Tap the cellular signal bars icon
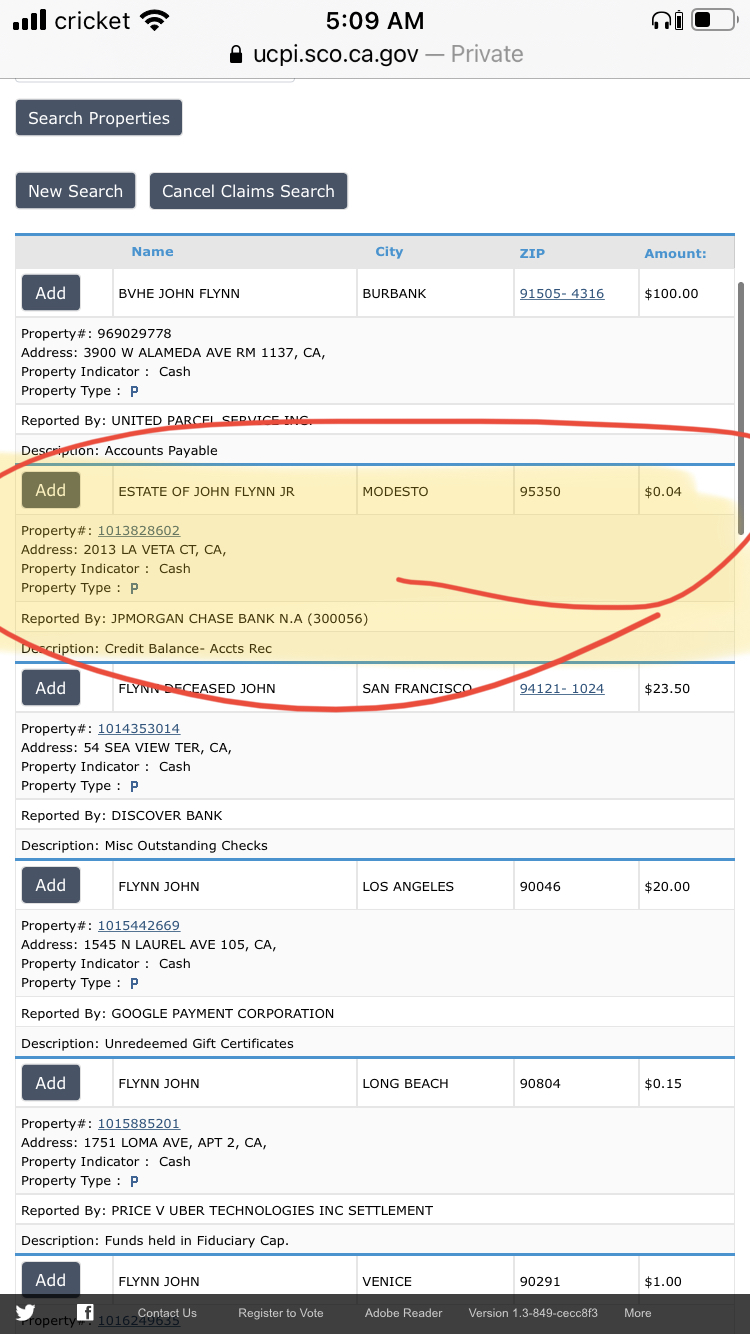The height and width of the screenshot is (1334, 750). [30, 20]
